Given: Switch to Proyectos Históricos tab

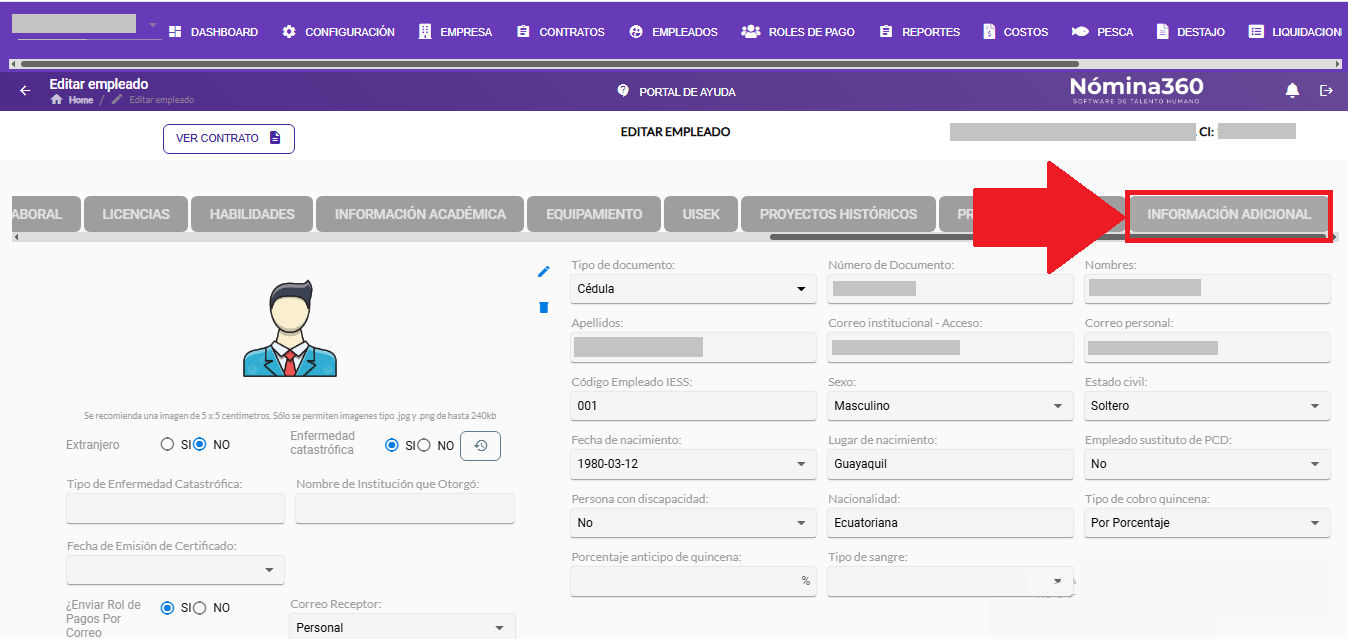Looking at the screenshot, I should coord(838,214).
